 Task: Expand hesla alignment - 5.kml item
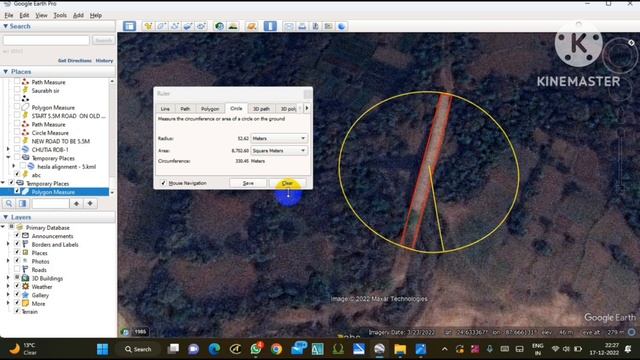13,166
